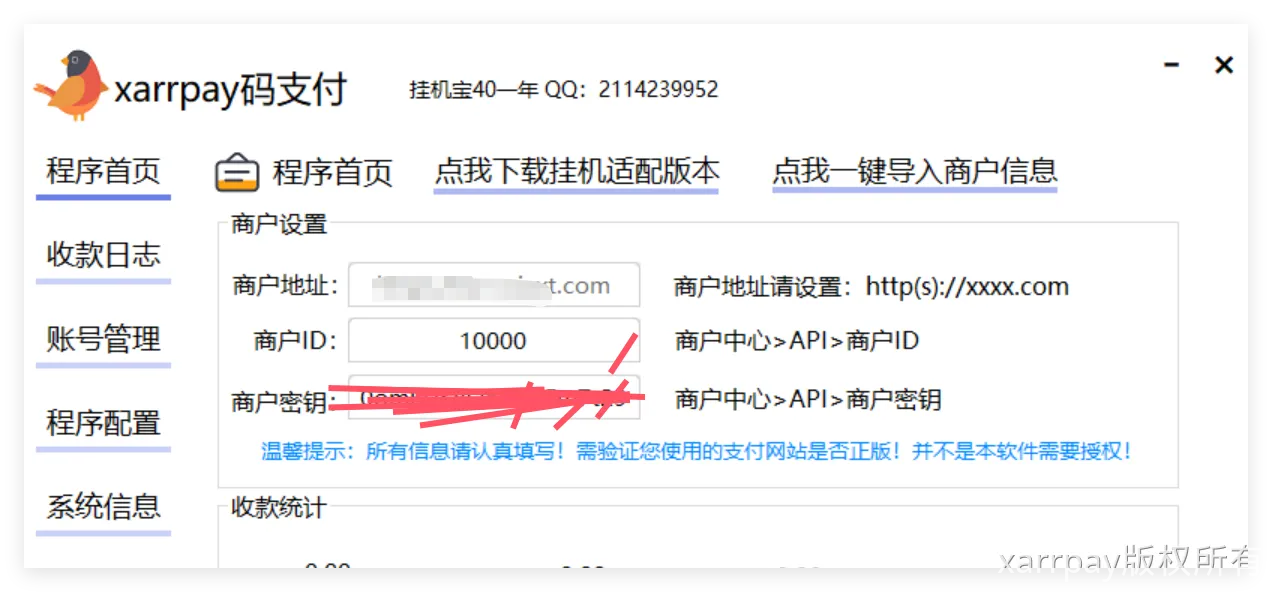Click the 商户ID field showing 10000

click(x=493, y=341)
